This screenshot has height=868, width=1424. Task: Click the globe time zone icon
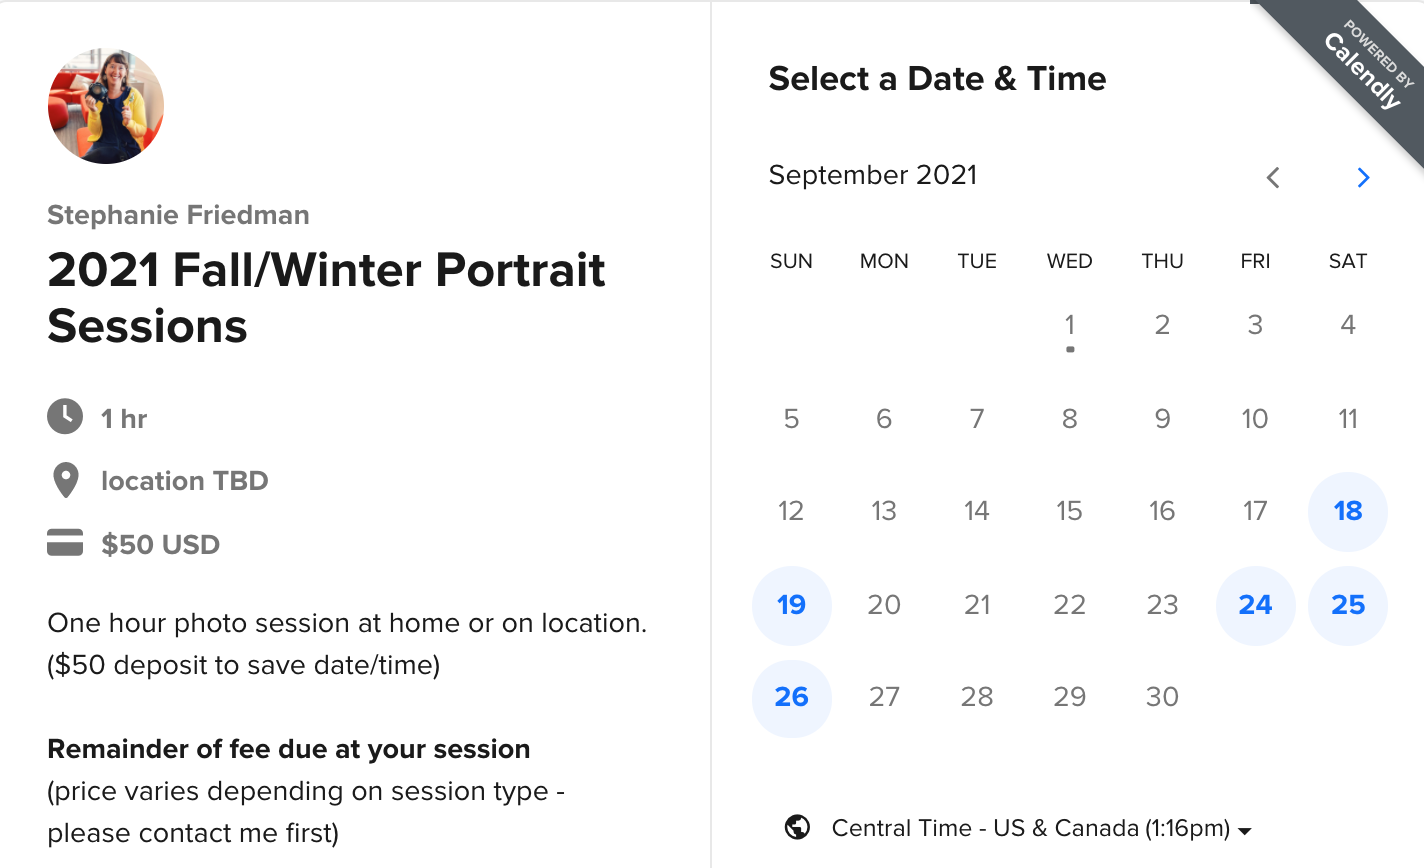coord(797,828)
